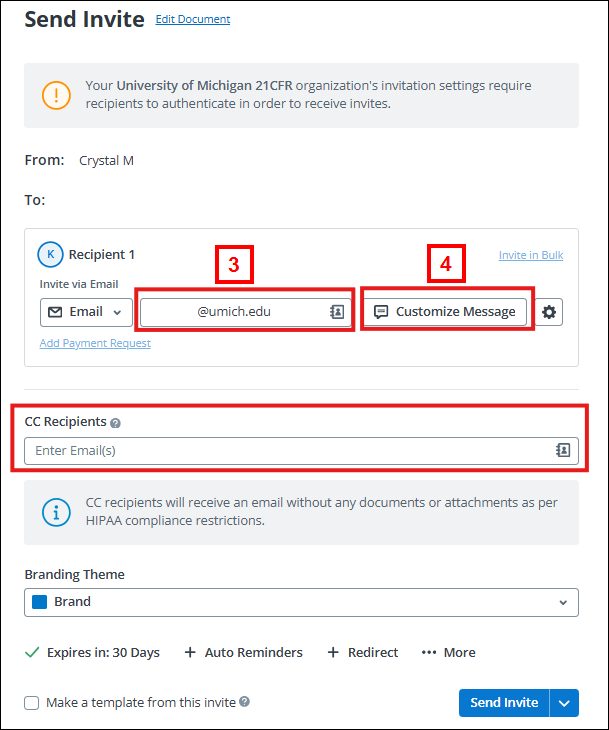Enable Make a template from this invite
The height and width of the screenshot is (730, 609).
point(32,703)
